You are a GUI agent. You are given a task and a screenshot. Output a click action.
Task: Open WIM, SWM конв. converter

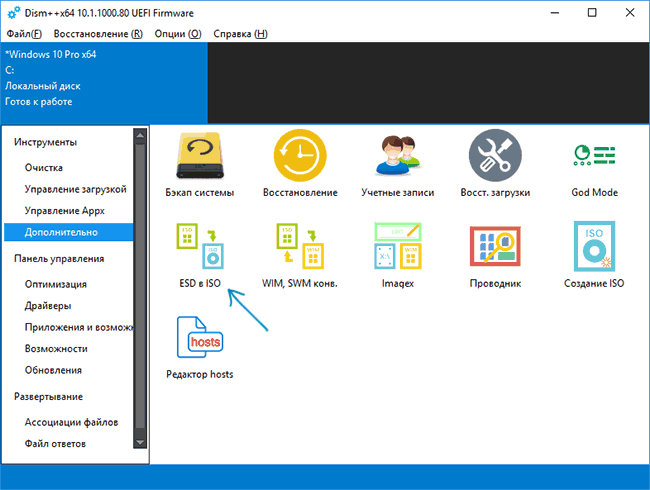(299, 248)
